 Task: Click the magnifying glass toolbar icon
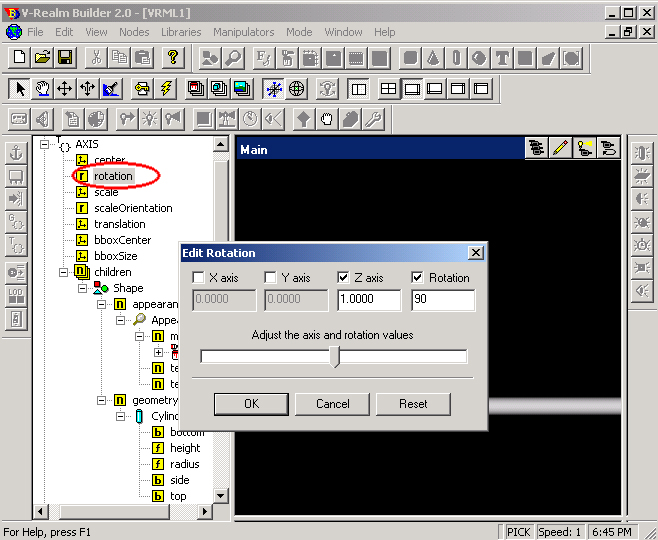231,57
